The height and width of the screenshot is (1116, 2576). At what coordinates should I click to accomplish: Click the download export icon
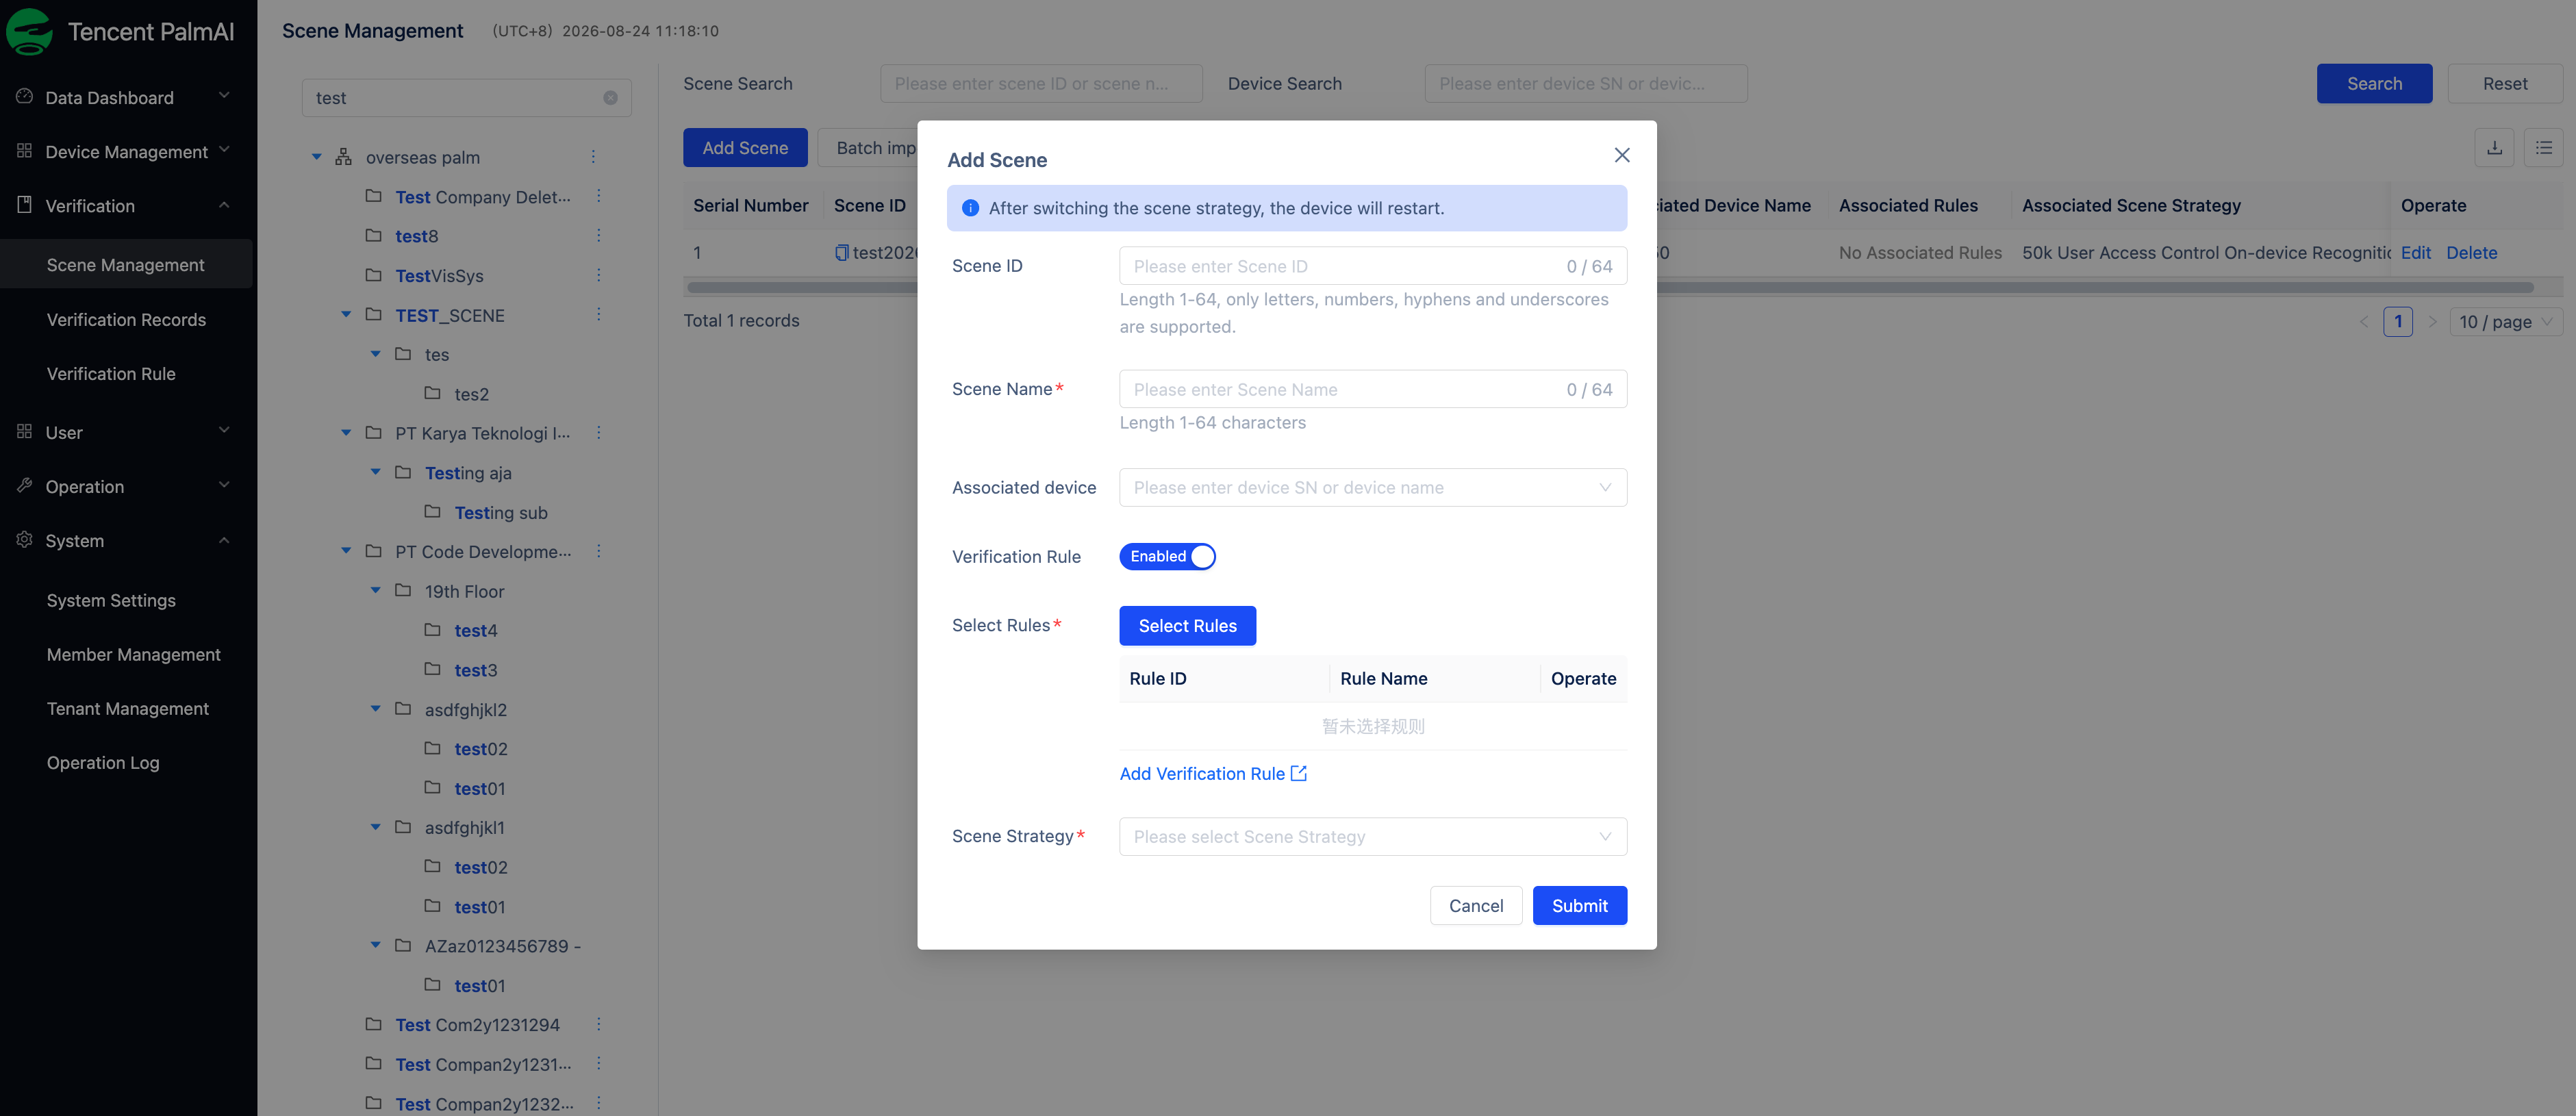[2494, 148]
